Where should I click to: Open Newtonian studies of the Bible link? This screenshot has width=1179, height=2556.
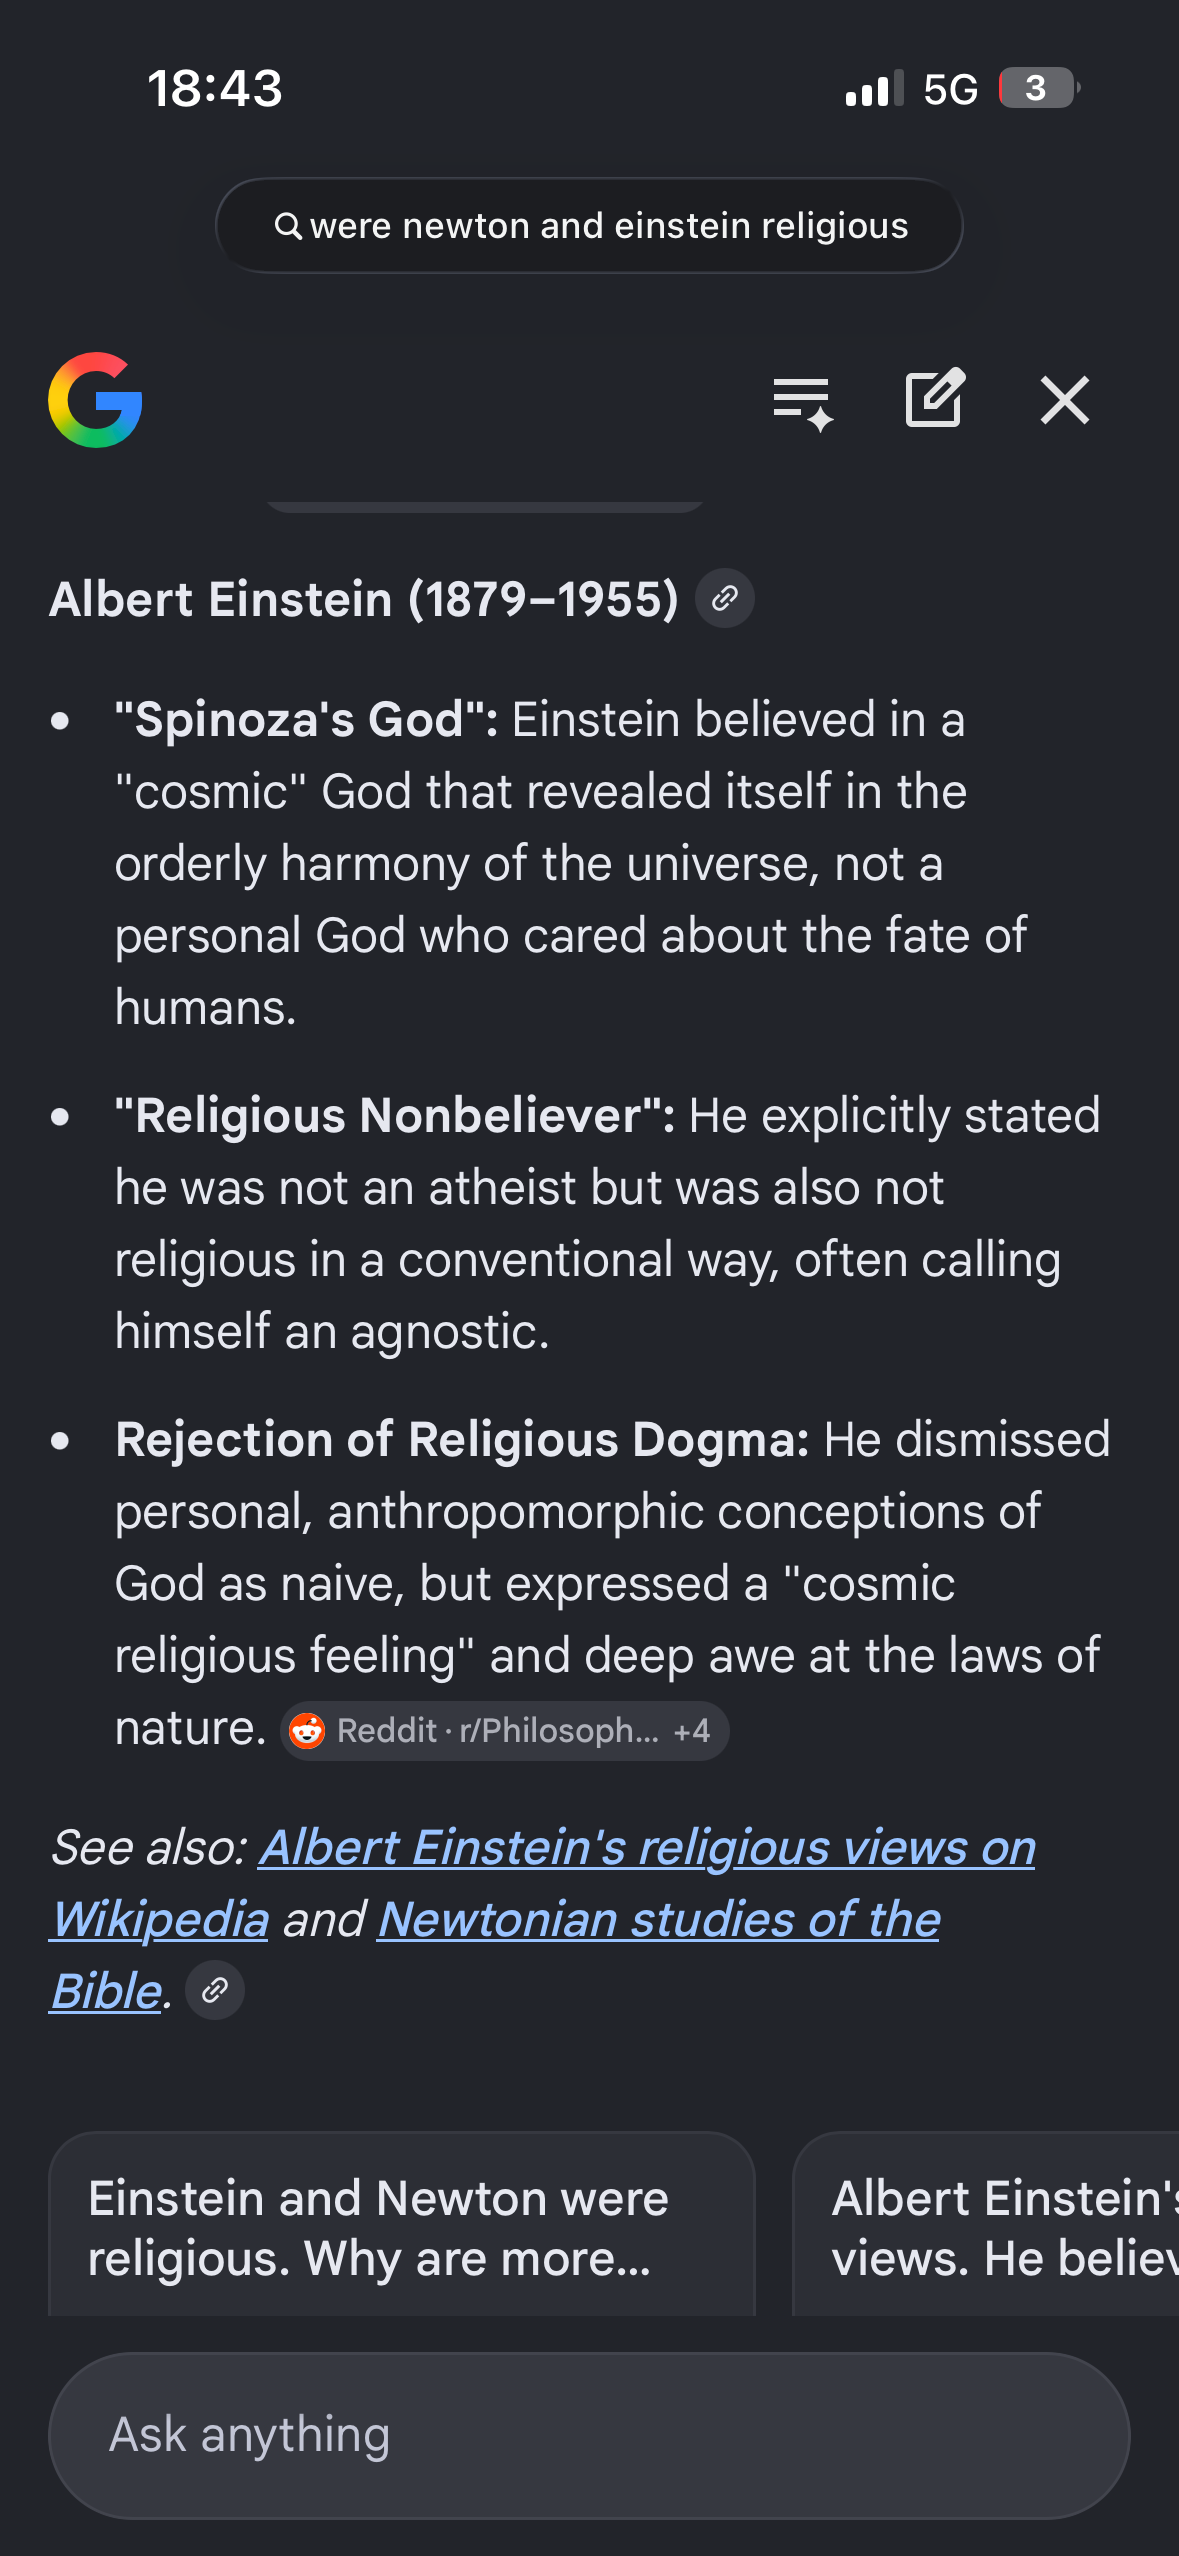click(x=496, y=1955)
